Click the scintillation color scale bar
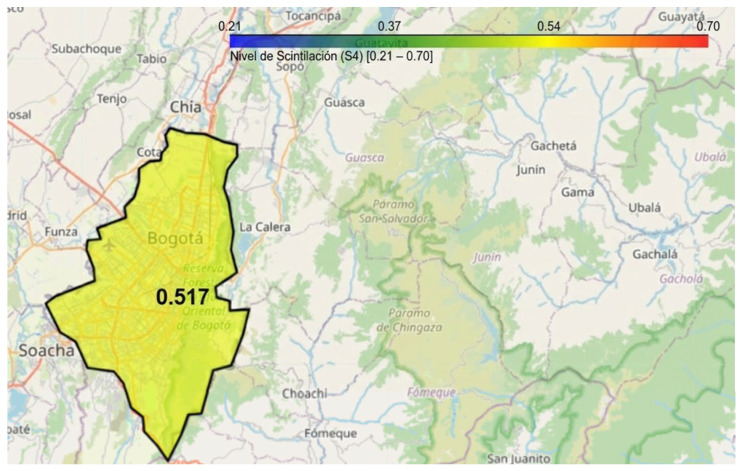The width and height of the screenshot is (743, 471). coord(469,41)
